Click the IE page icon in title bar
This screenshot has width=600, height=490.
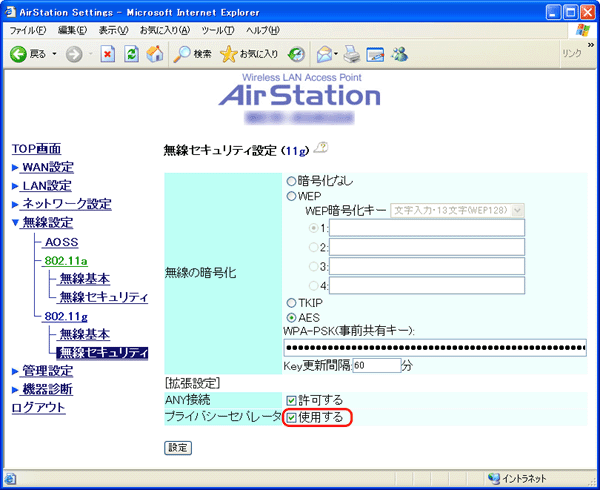(10, 12)
